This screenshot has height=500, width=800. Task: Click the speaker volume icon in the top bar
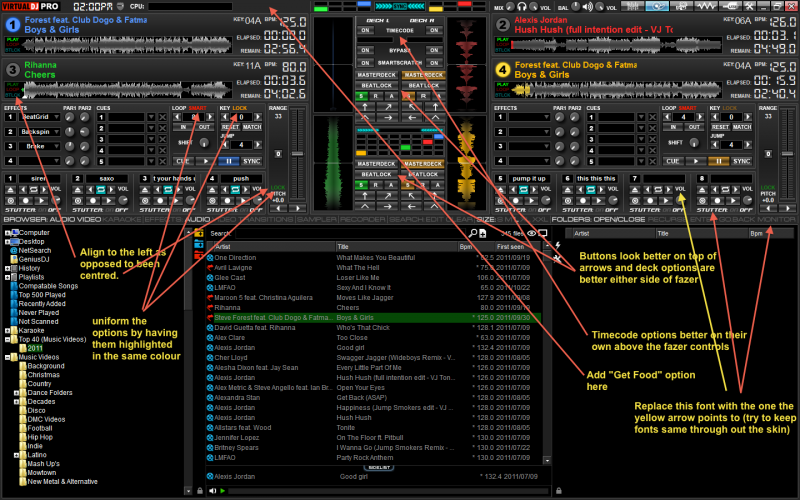[588, 7]
